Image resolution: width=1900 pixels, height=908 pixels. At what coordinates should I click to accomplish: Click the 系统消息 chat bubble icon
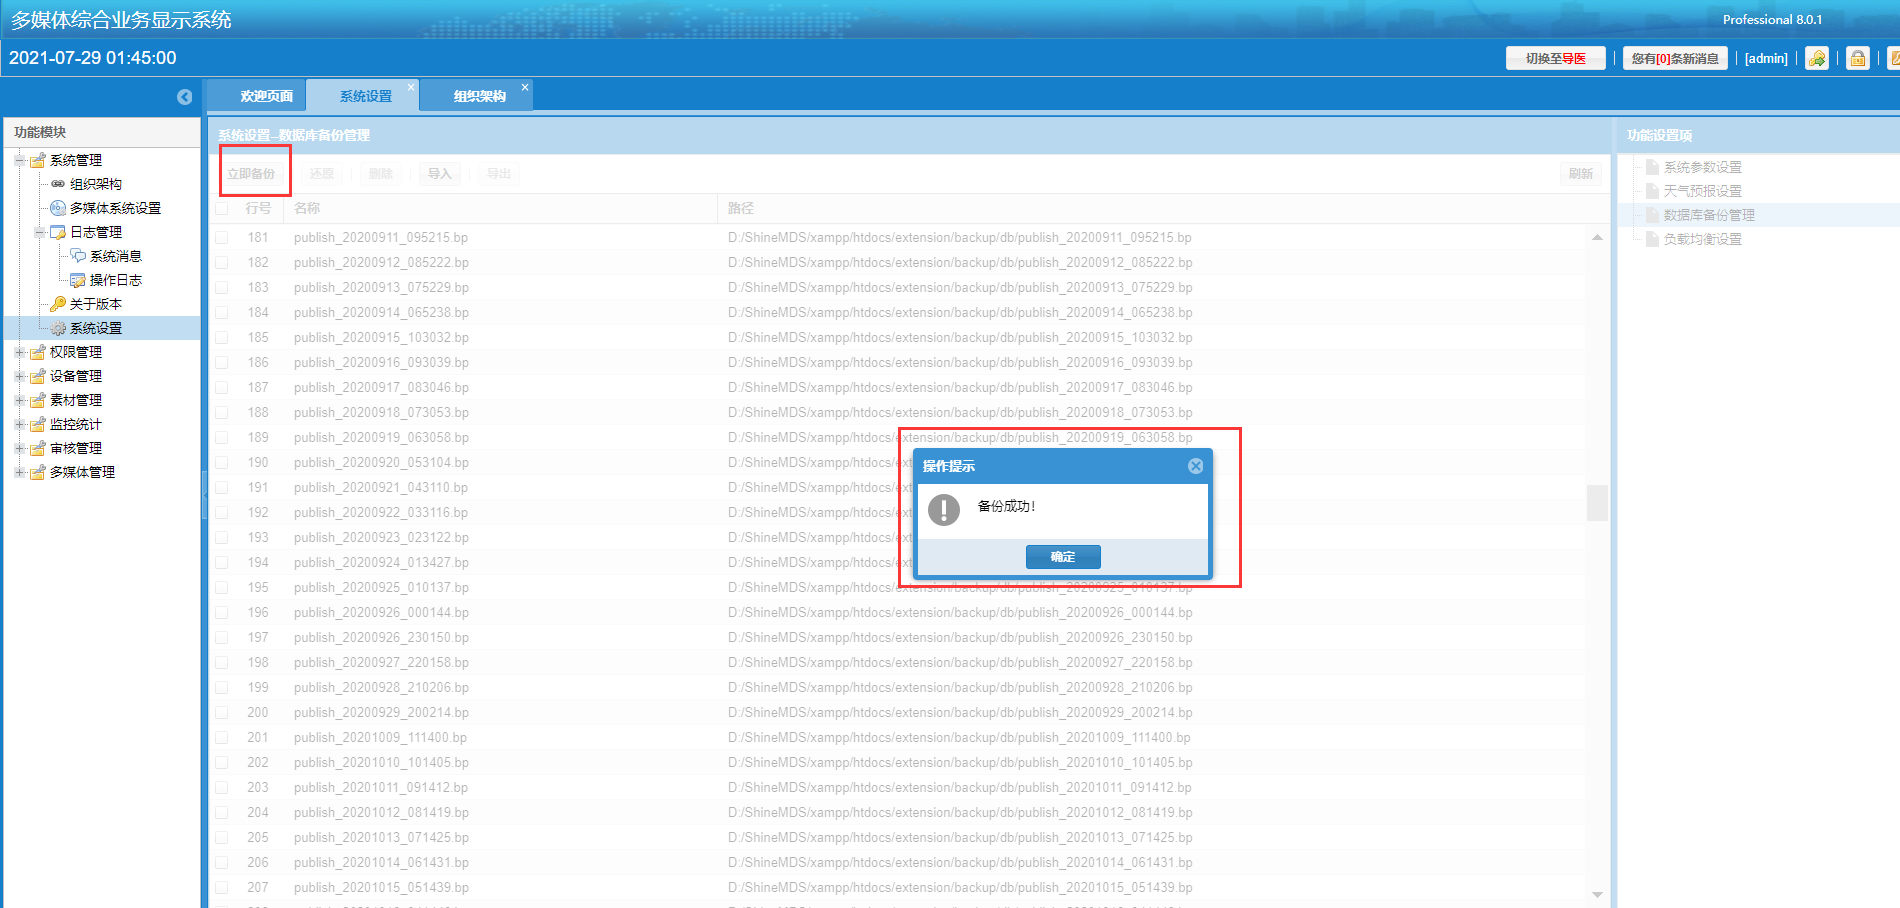click(78, 256)
